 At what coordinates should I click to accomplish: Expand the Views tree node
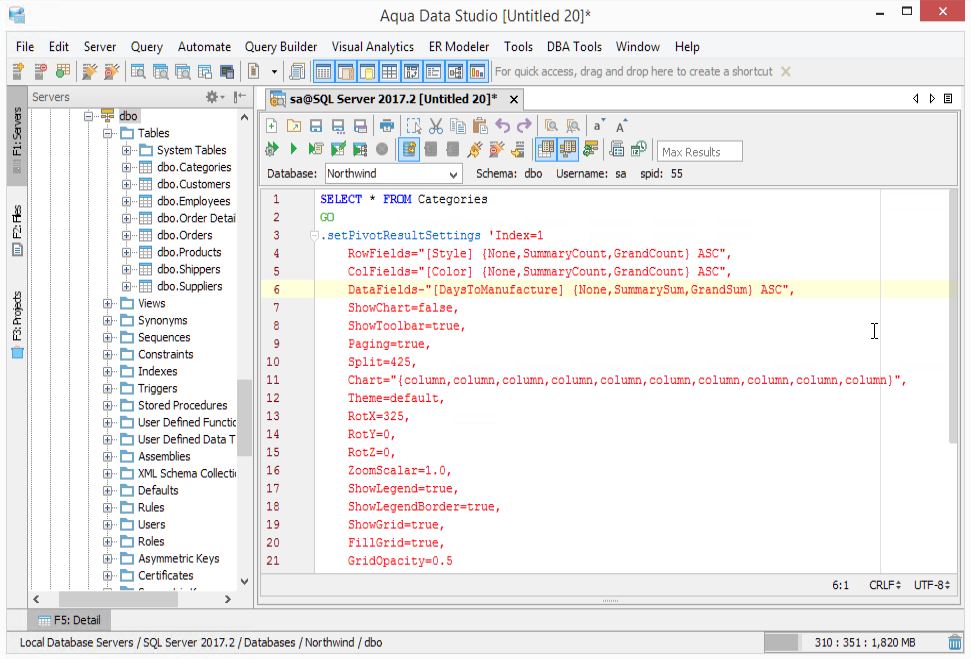tap(109, 304)
